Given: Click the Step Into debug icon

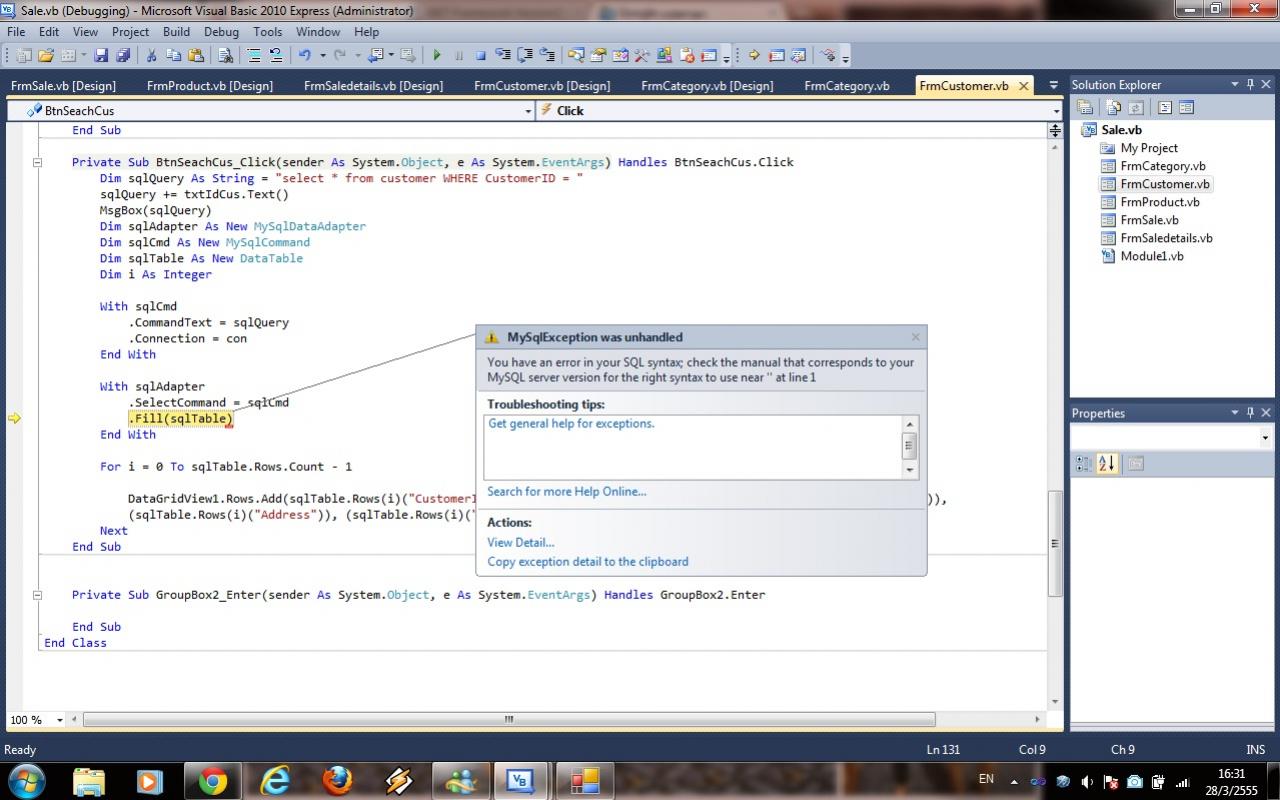Looking at the screenshot, I should click(x=503, y=56).
